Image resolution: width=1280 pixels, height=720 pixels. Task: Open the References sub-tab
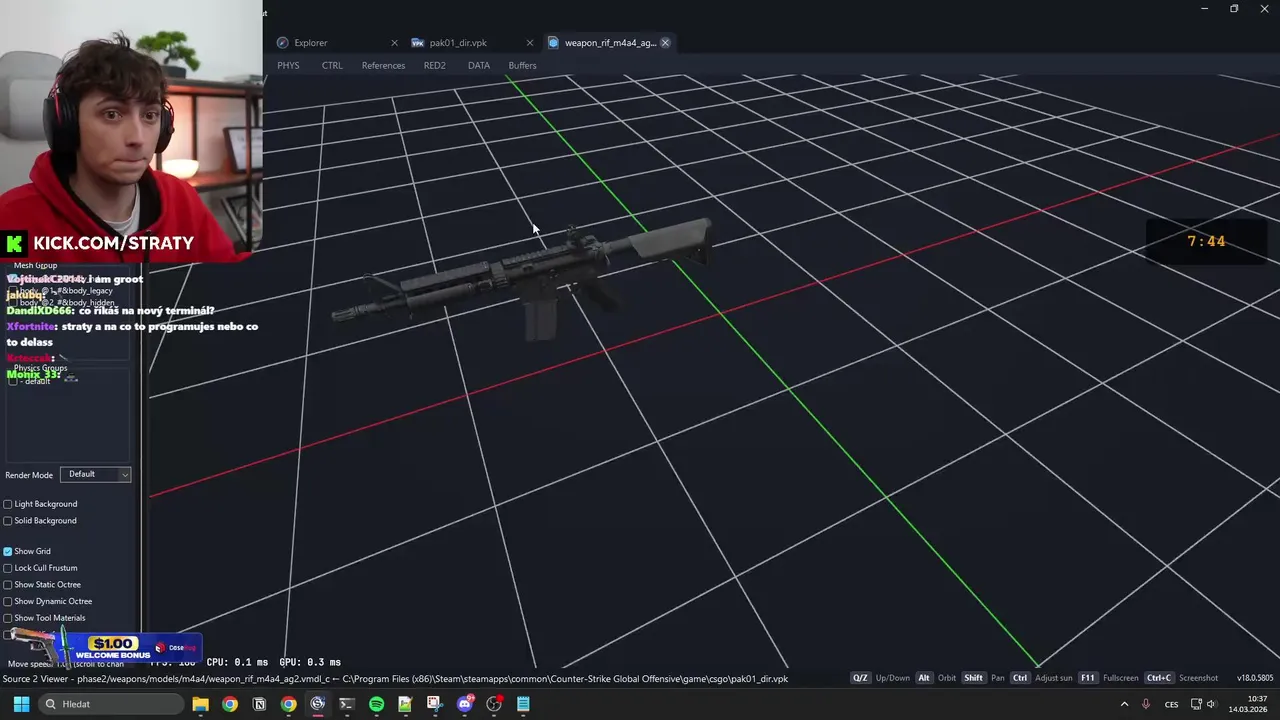click(x=383, y=66)
